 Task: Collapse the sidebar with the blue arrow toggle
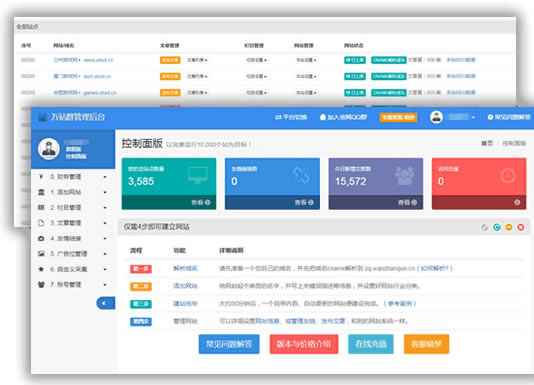(106, 303)
